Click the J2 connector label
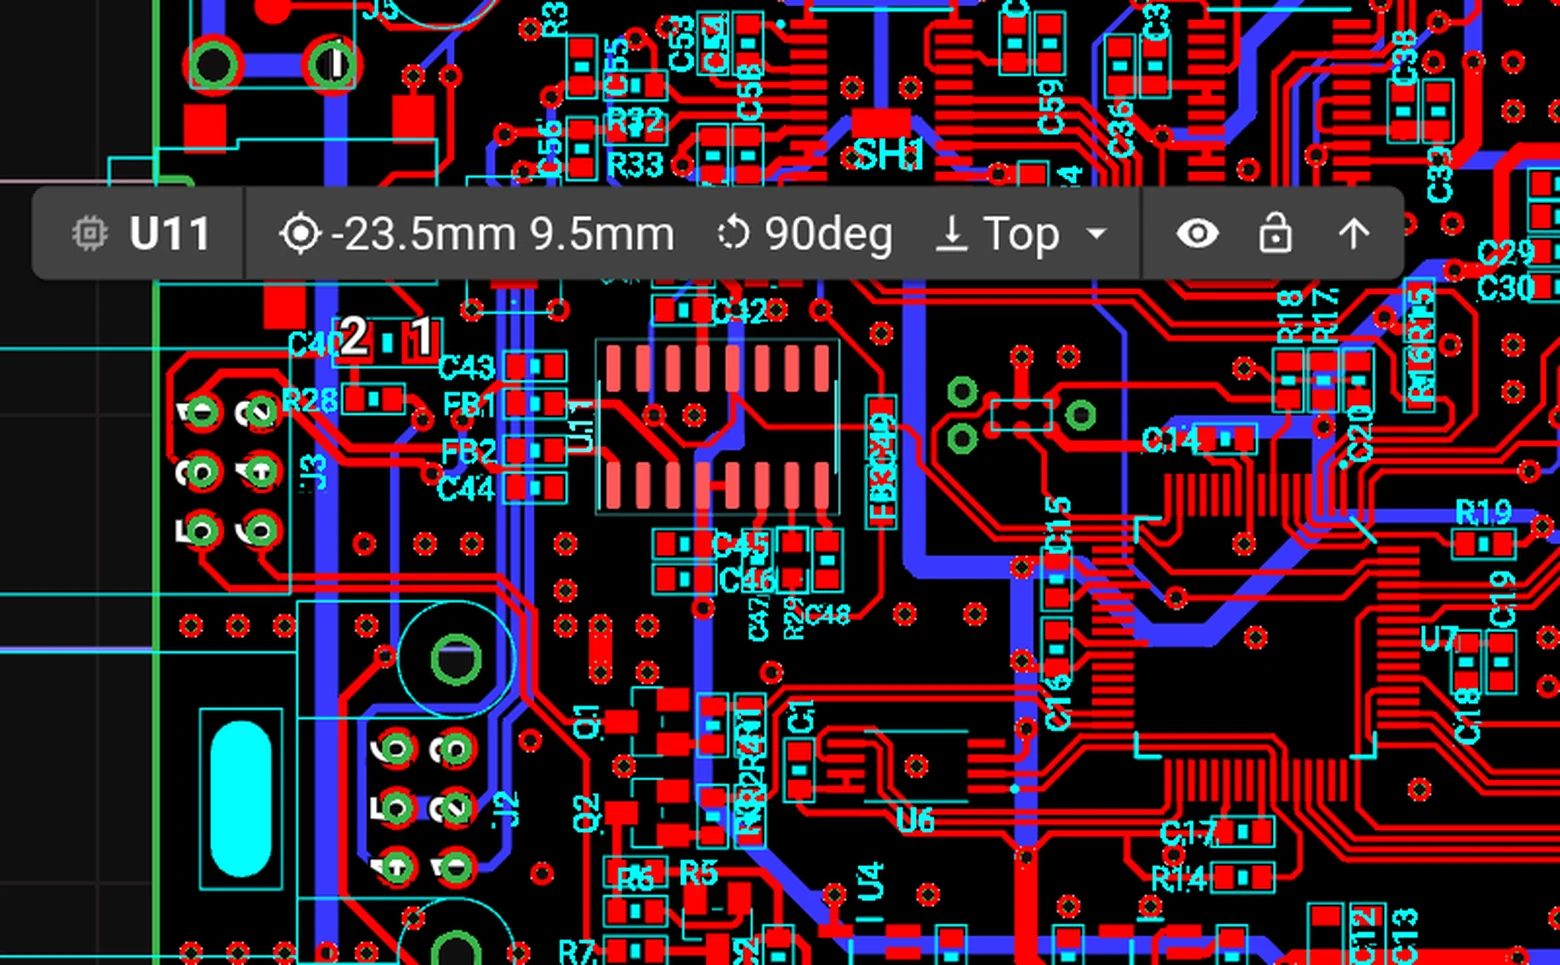The width and height of the screenshot is (1560, 965). (x=508, y=808)
